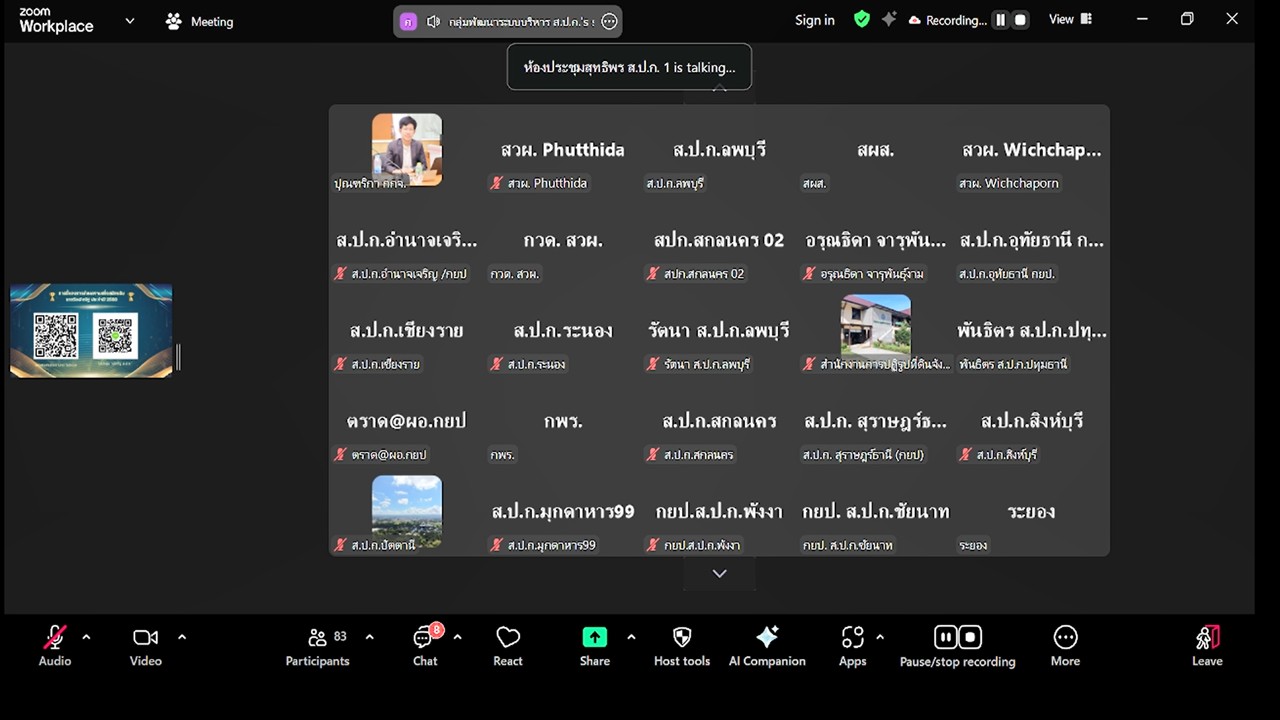Select the อรุณธิดา จารุพันธุ์งาม tile
The height and width of the screenshot is (720, 1280).
point(876,241)
